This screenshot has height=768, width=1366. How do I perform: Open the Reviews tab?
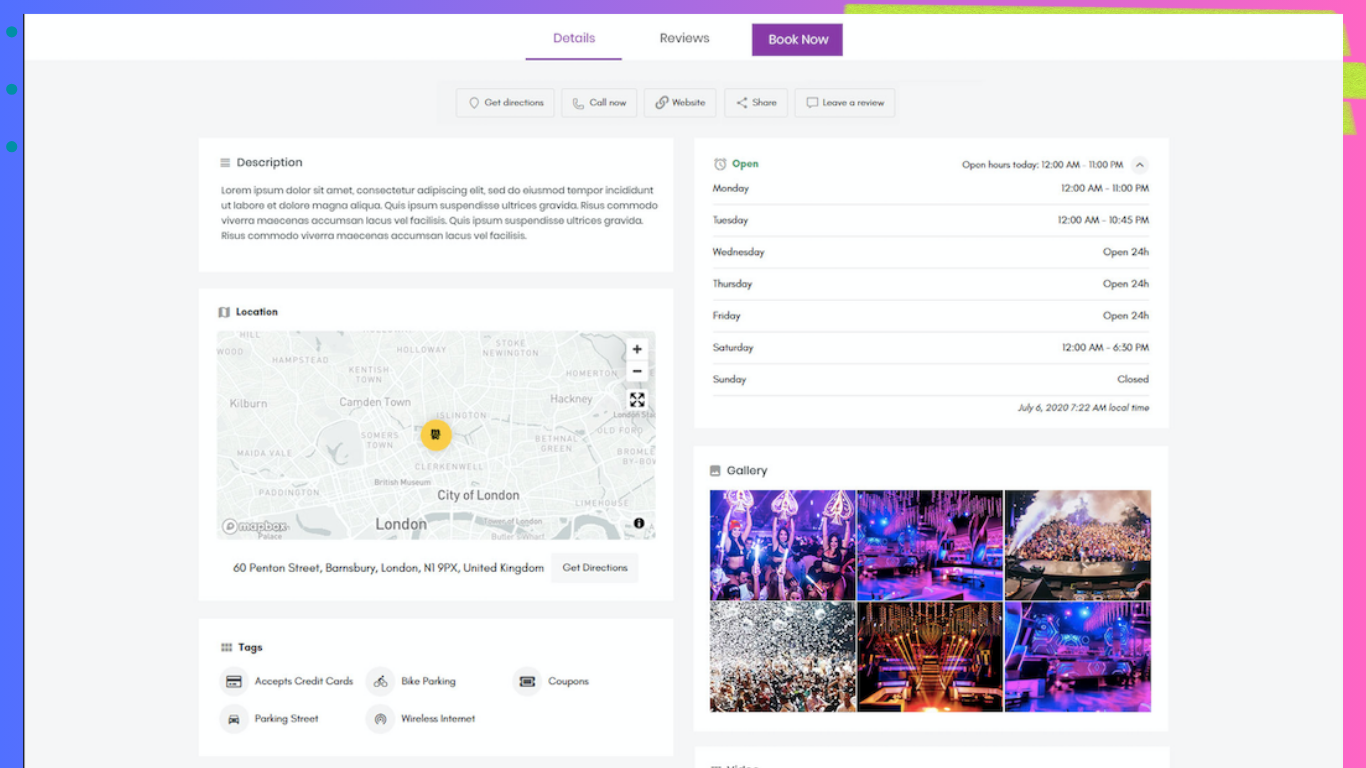pyautogui.click(x=684, y=38)
